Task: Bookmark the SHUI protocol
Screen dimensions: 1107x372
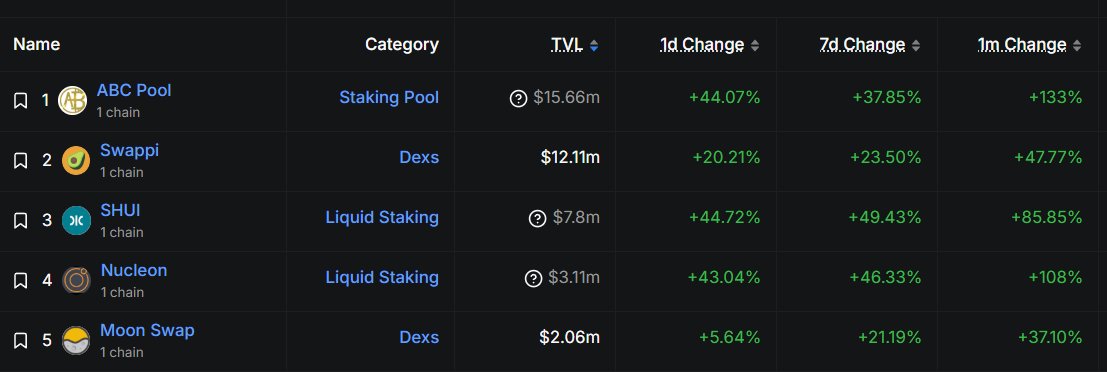Action: point(20,221)
